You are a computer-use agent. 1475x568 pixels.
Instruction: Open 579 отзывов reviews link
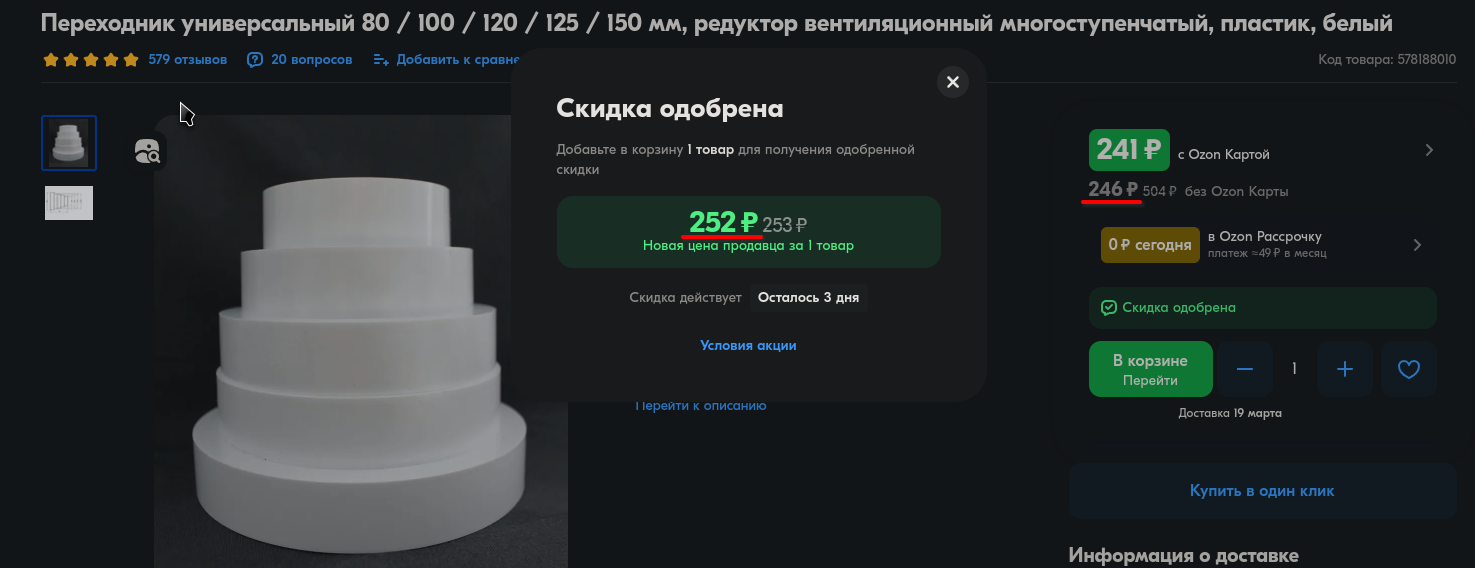[187, 60]
